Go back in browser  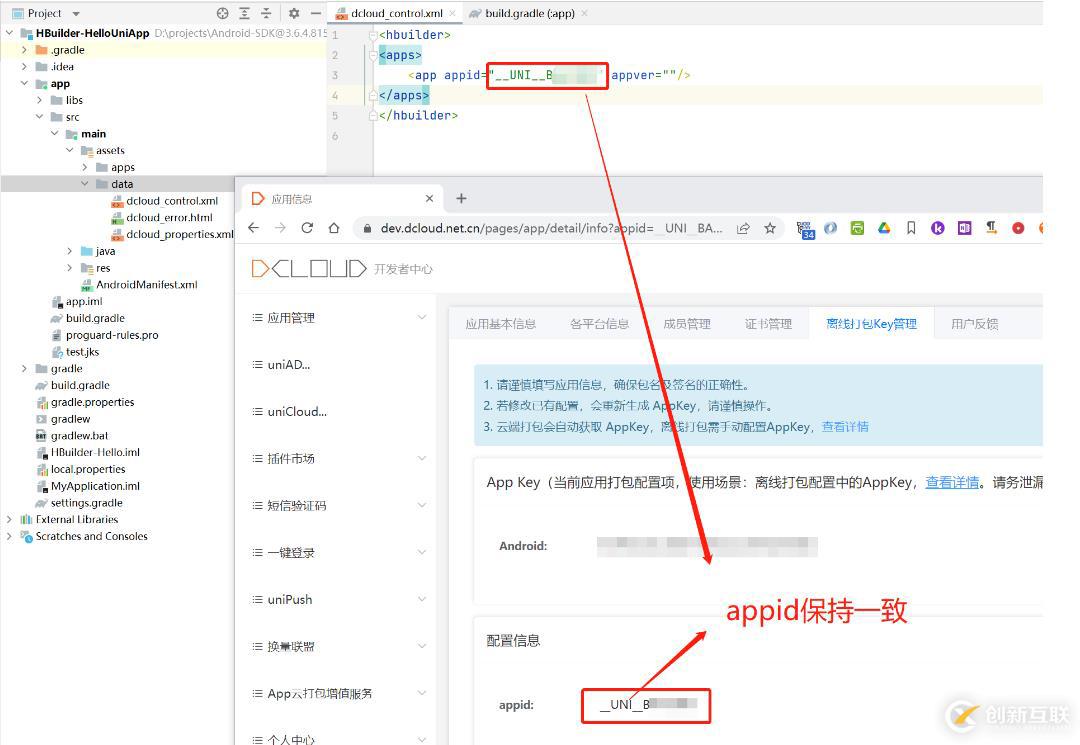click(x=253, y=228)
